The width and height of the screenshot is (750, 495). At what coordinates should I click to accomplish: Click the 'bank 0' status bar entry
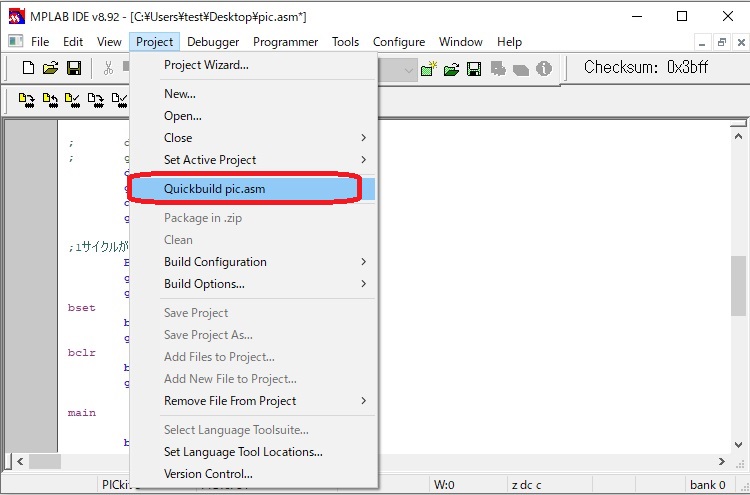pos(707,485)
